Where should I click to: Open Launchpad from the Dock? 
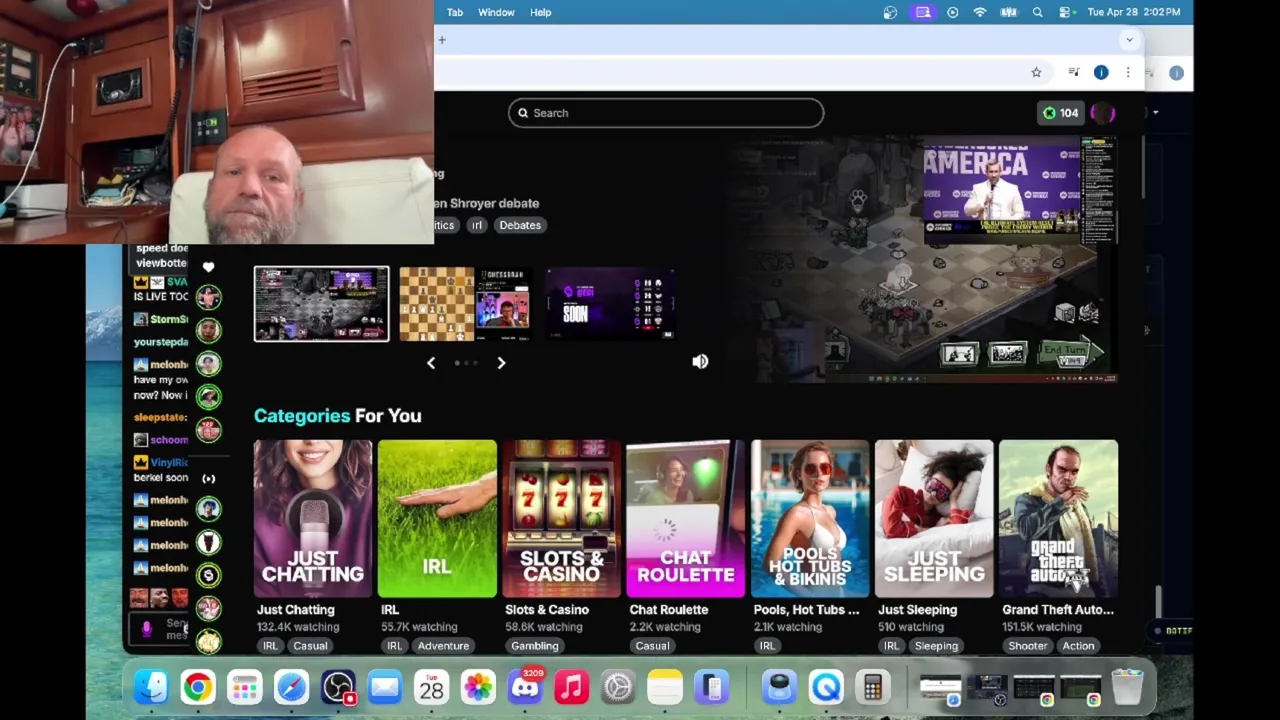(245, 687)
